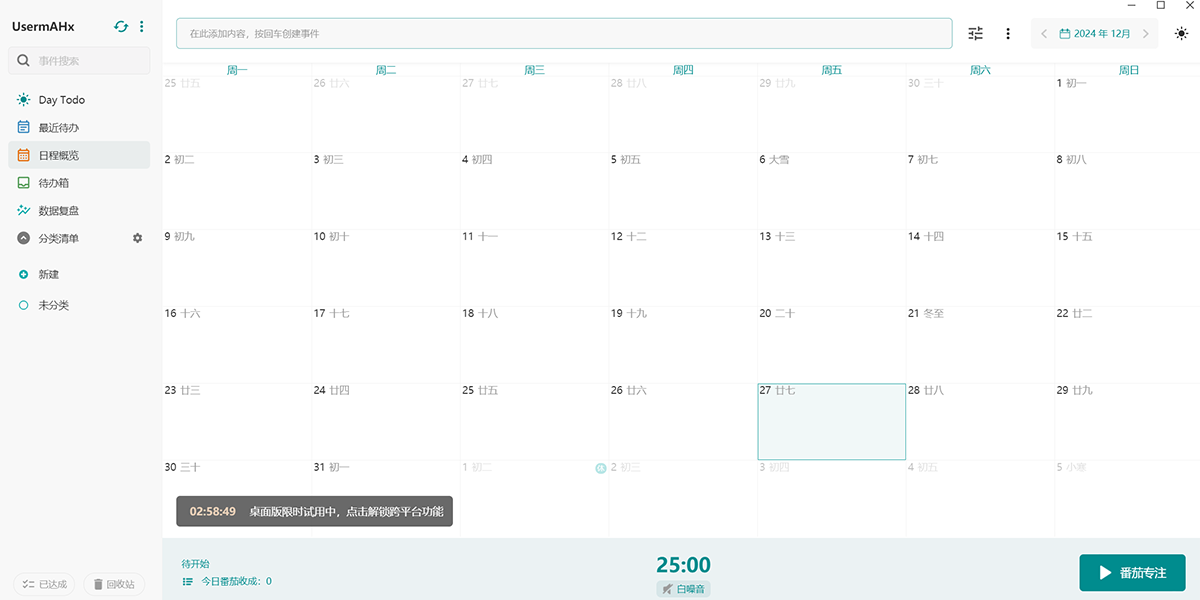
Task: Open the 回收站 recycle bin
Action: 113,584
